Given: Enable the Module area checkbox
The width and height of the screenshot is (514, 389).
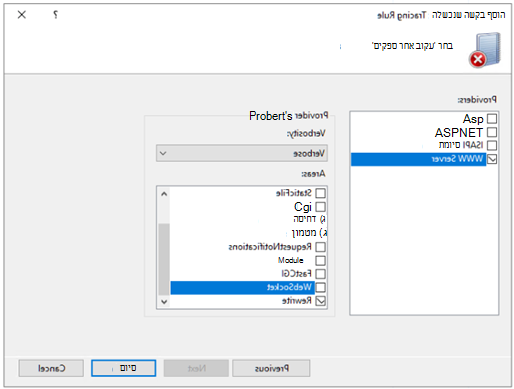Looking at the screenshot, I should 320,260.
